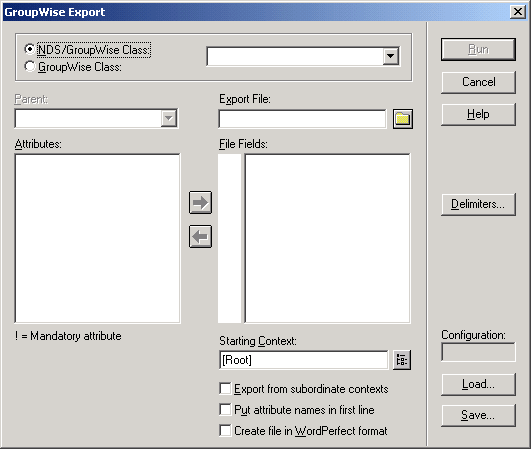Save the current configuration
531x449 pixels.
(478, 415)
